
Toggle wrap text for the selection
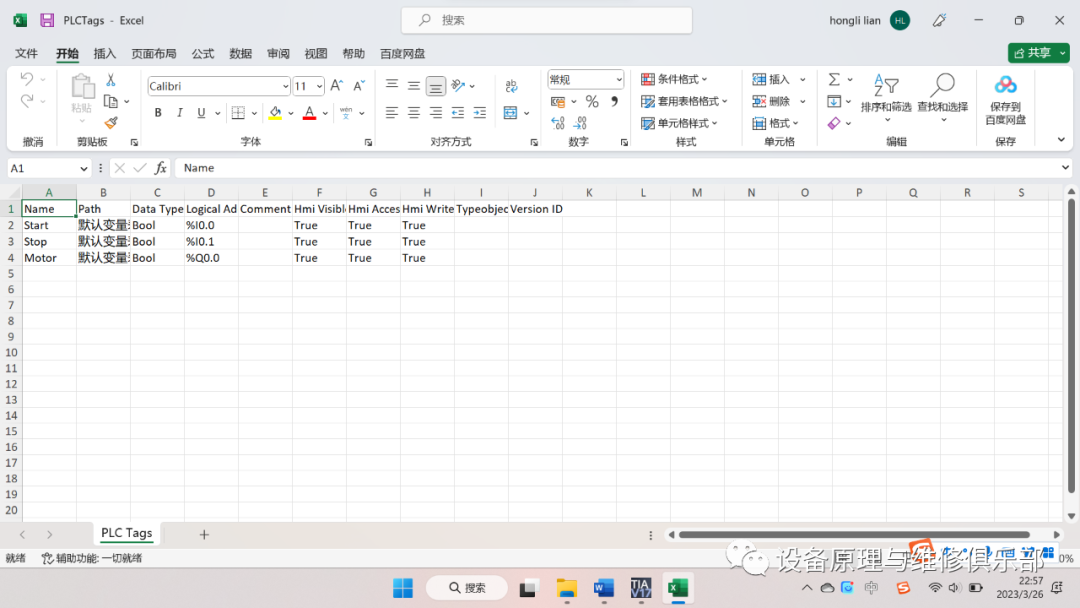(x=512, y=85)
